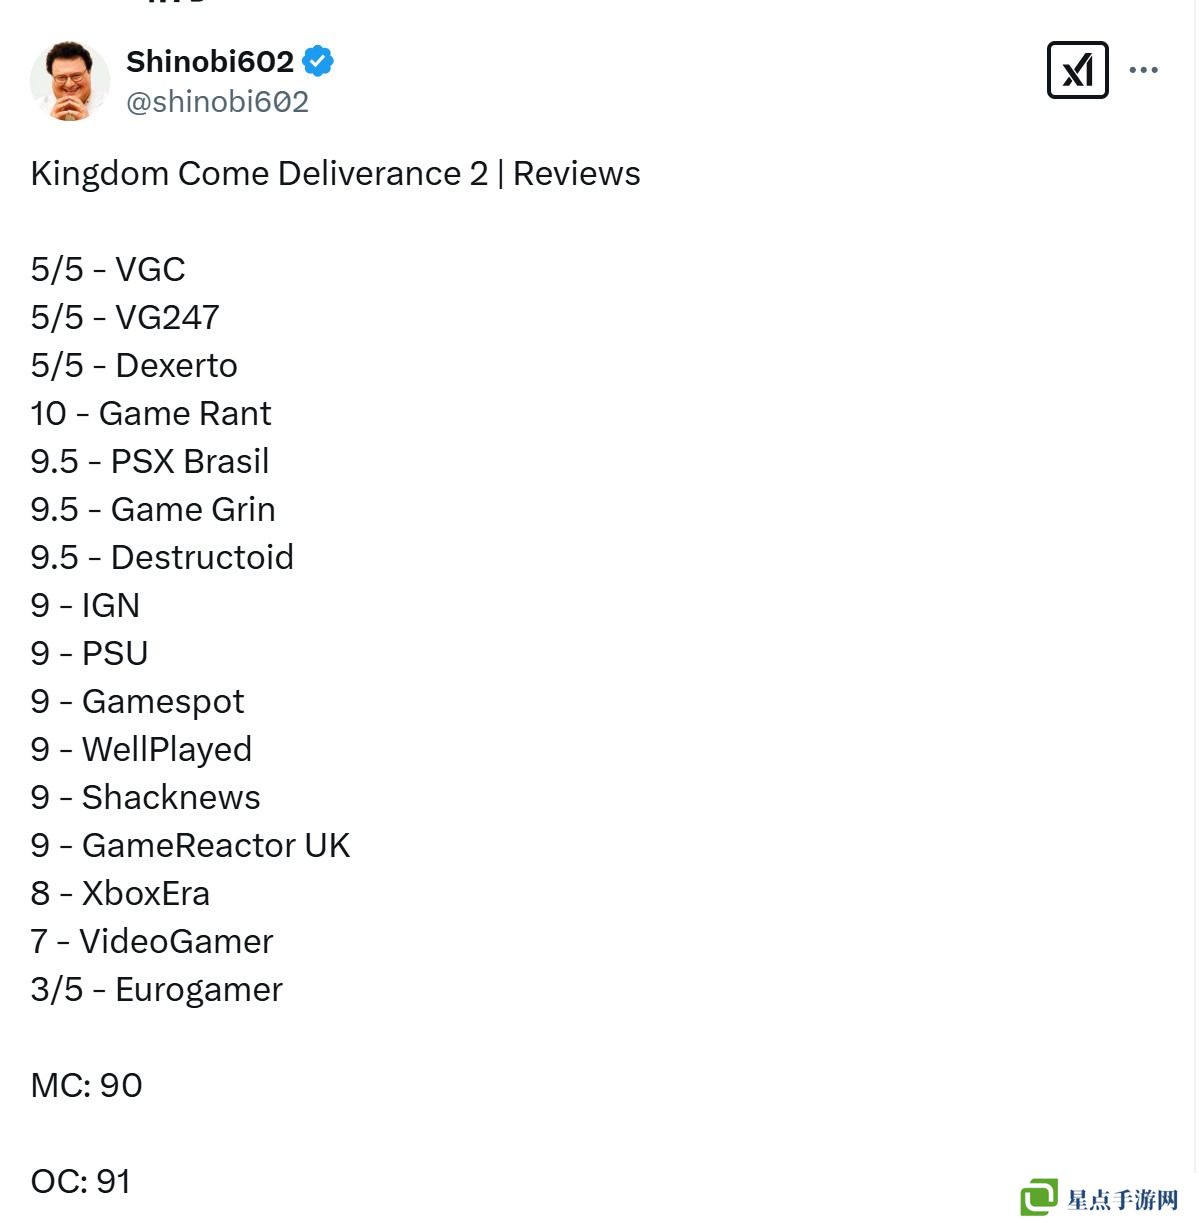
Task: Click the green watermark logo icon
Action: point(1039,1197)
